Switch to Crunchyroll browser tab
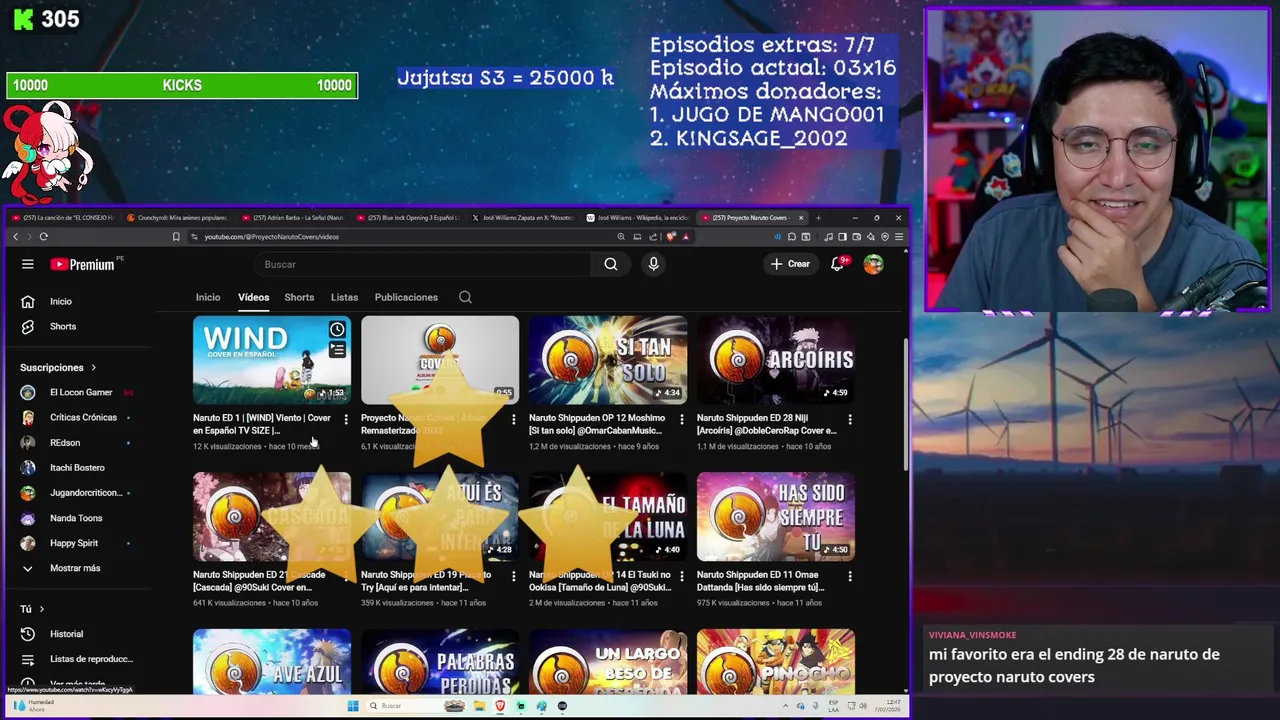 point(178,217)
